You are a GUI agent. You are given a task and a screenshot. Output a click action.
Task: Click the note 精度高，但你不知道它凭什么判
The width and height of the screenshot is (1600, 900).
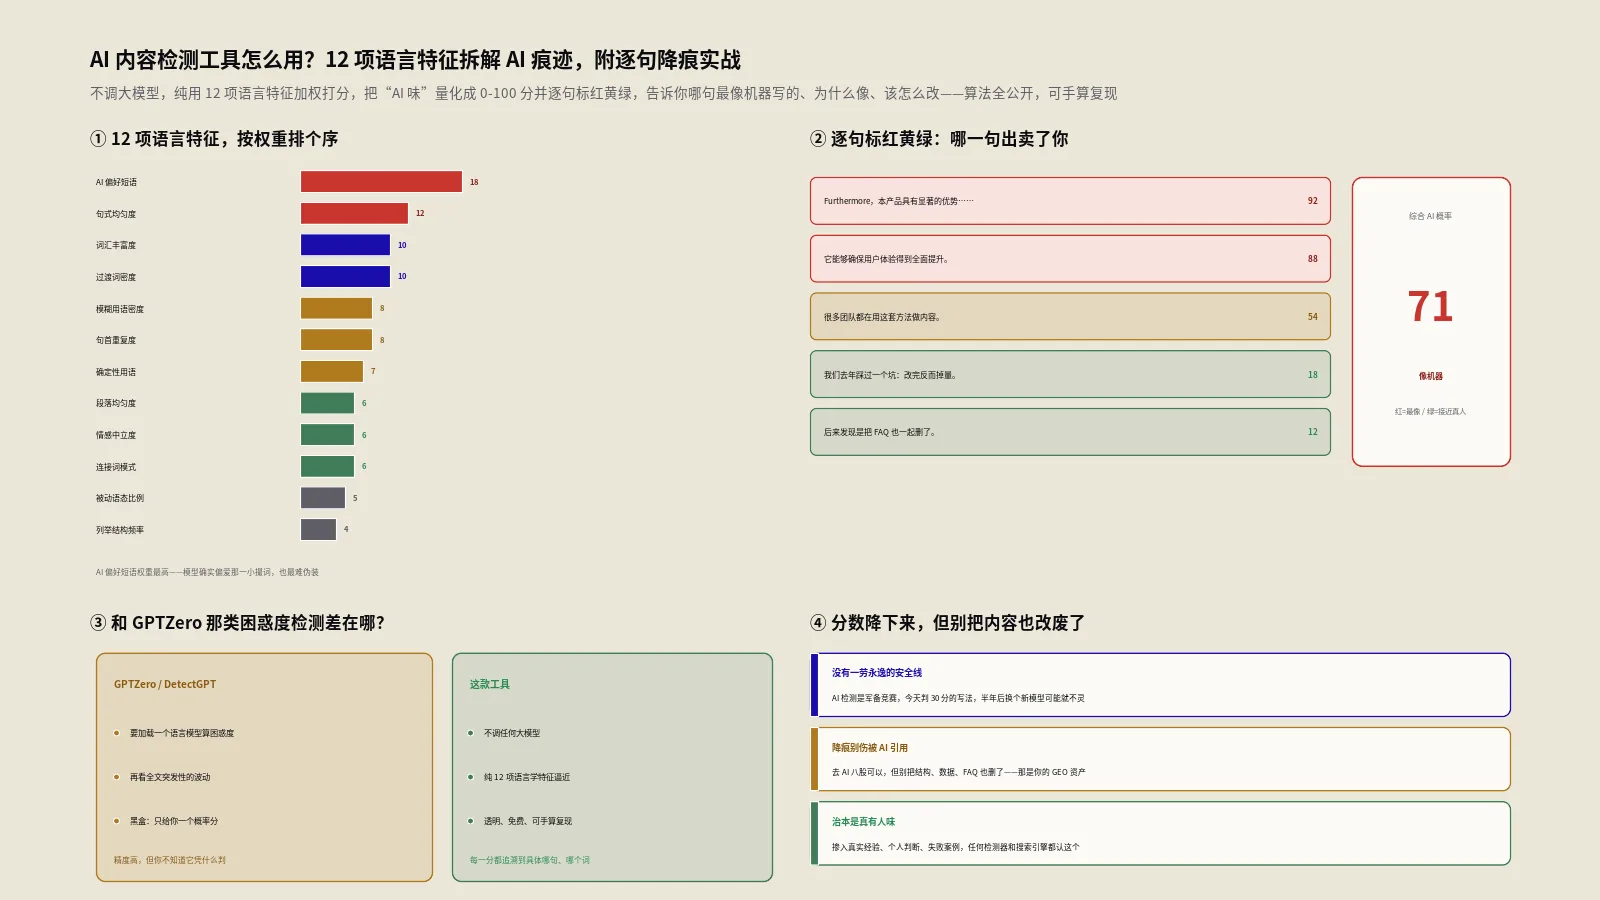click(x=170, y=860)
